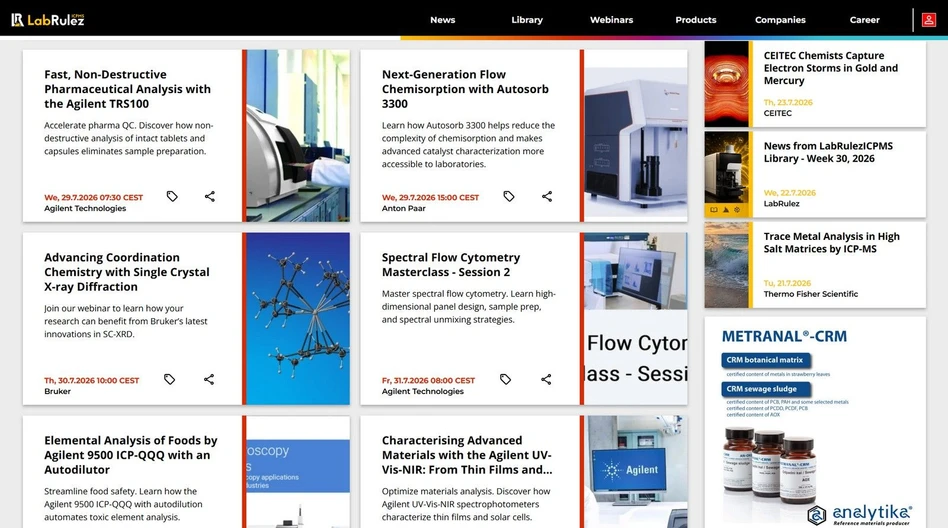This screenshot has height=528, width=948.
Task: Open Spectral Flow Cytometry Masterclass - Session 2
Action: (451, 265)
